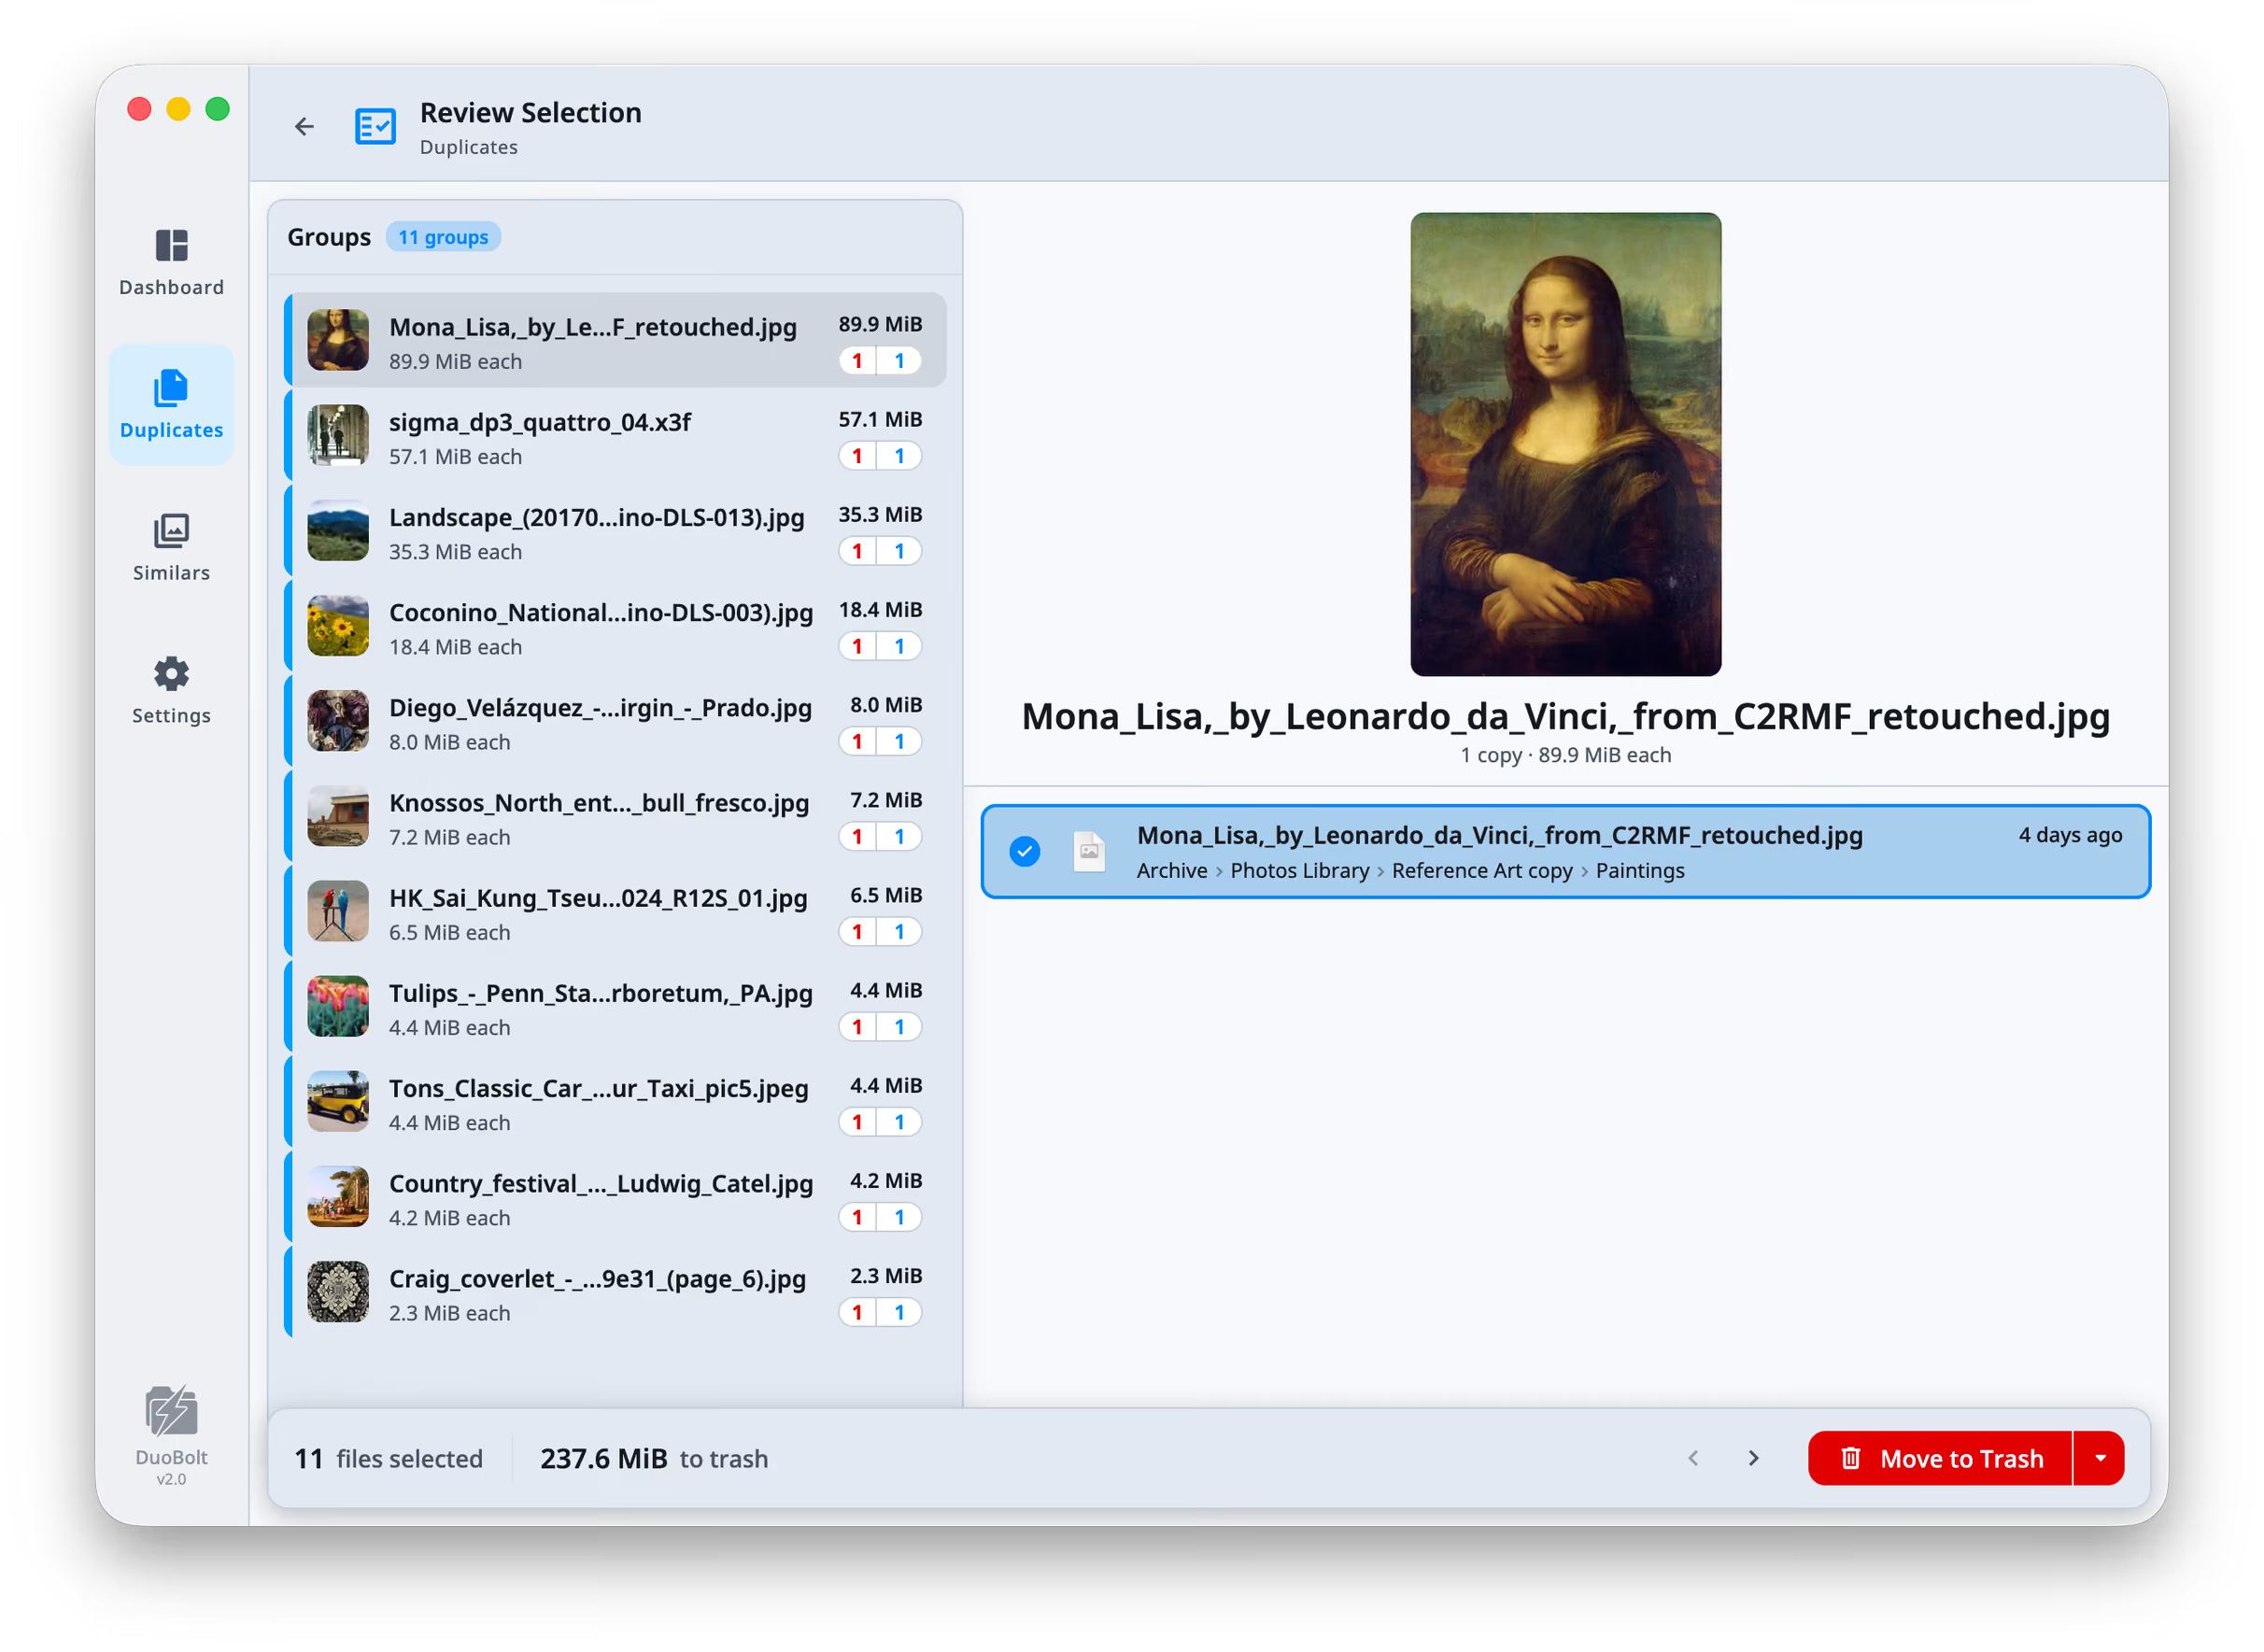
Task: Select 'Tons_Classic_Car_...ur_Taxi_pic5.jpeg' group name
Action: tap(599, 1088)
